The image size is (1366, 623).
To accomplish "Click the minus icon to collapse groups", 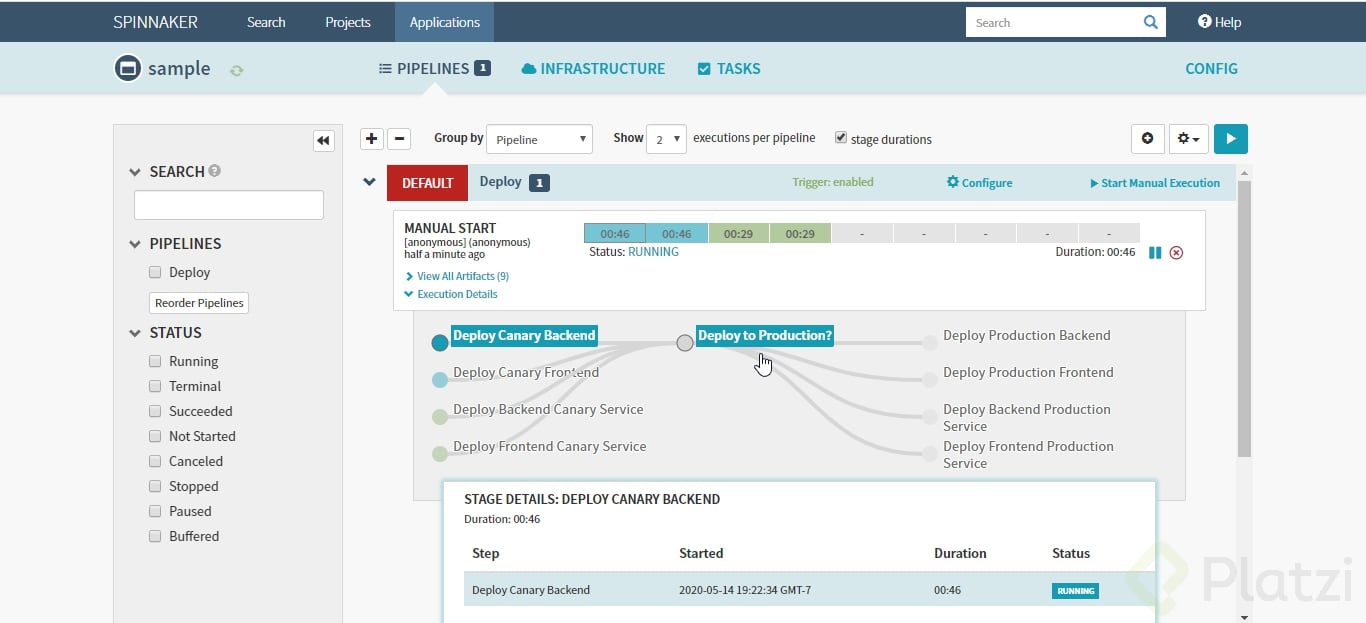I will pos(397,138).
